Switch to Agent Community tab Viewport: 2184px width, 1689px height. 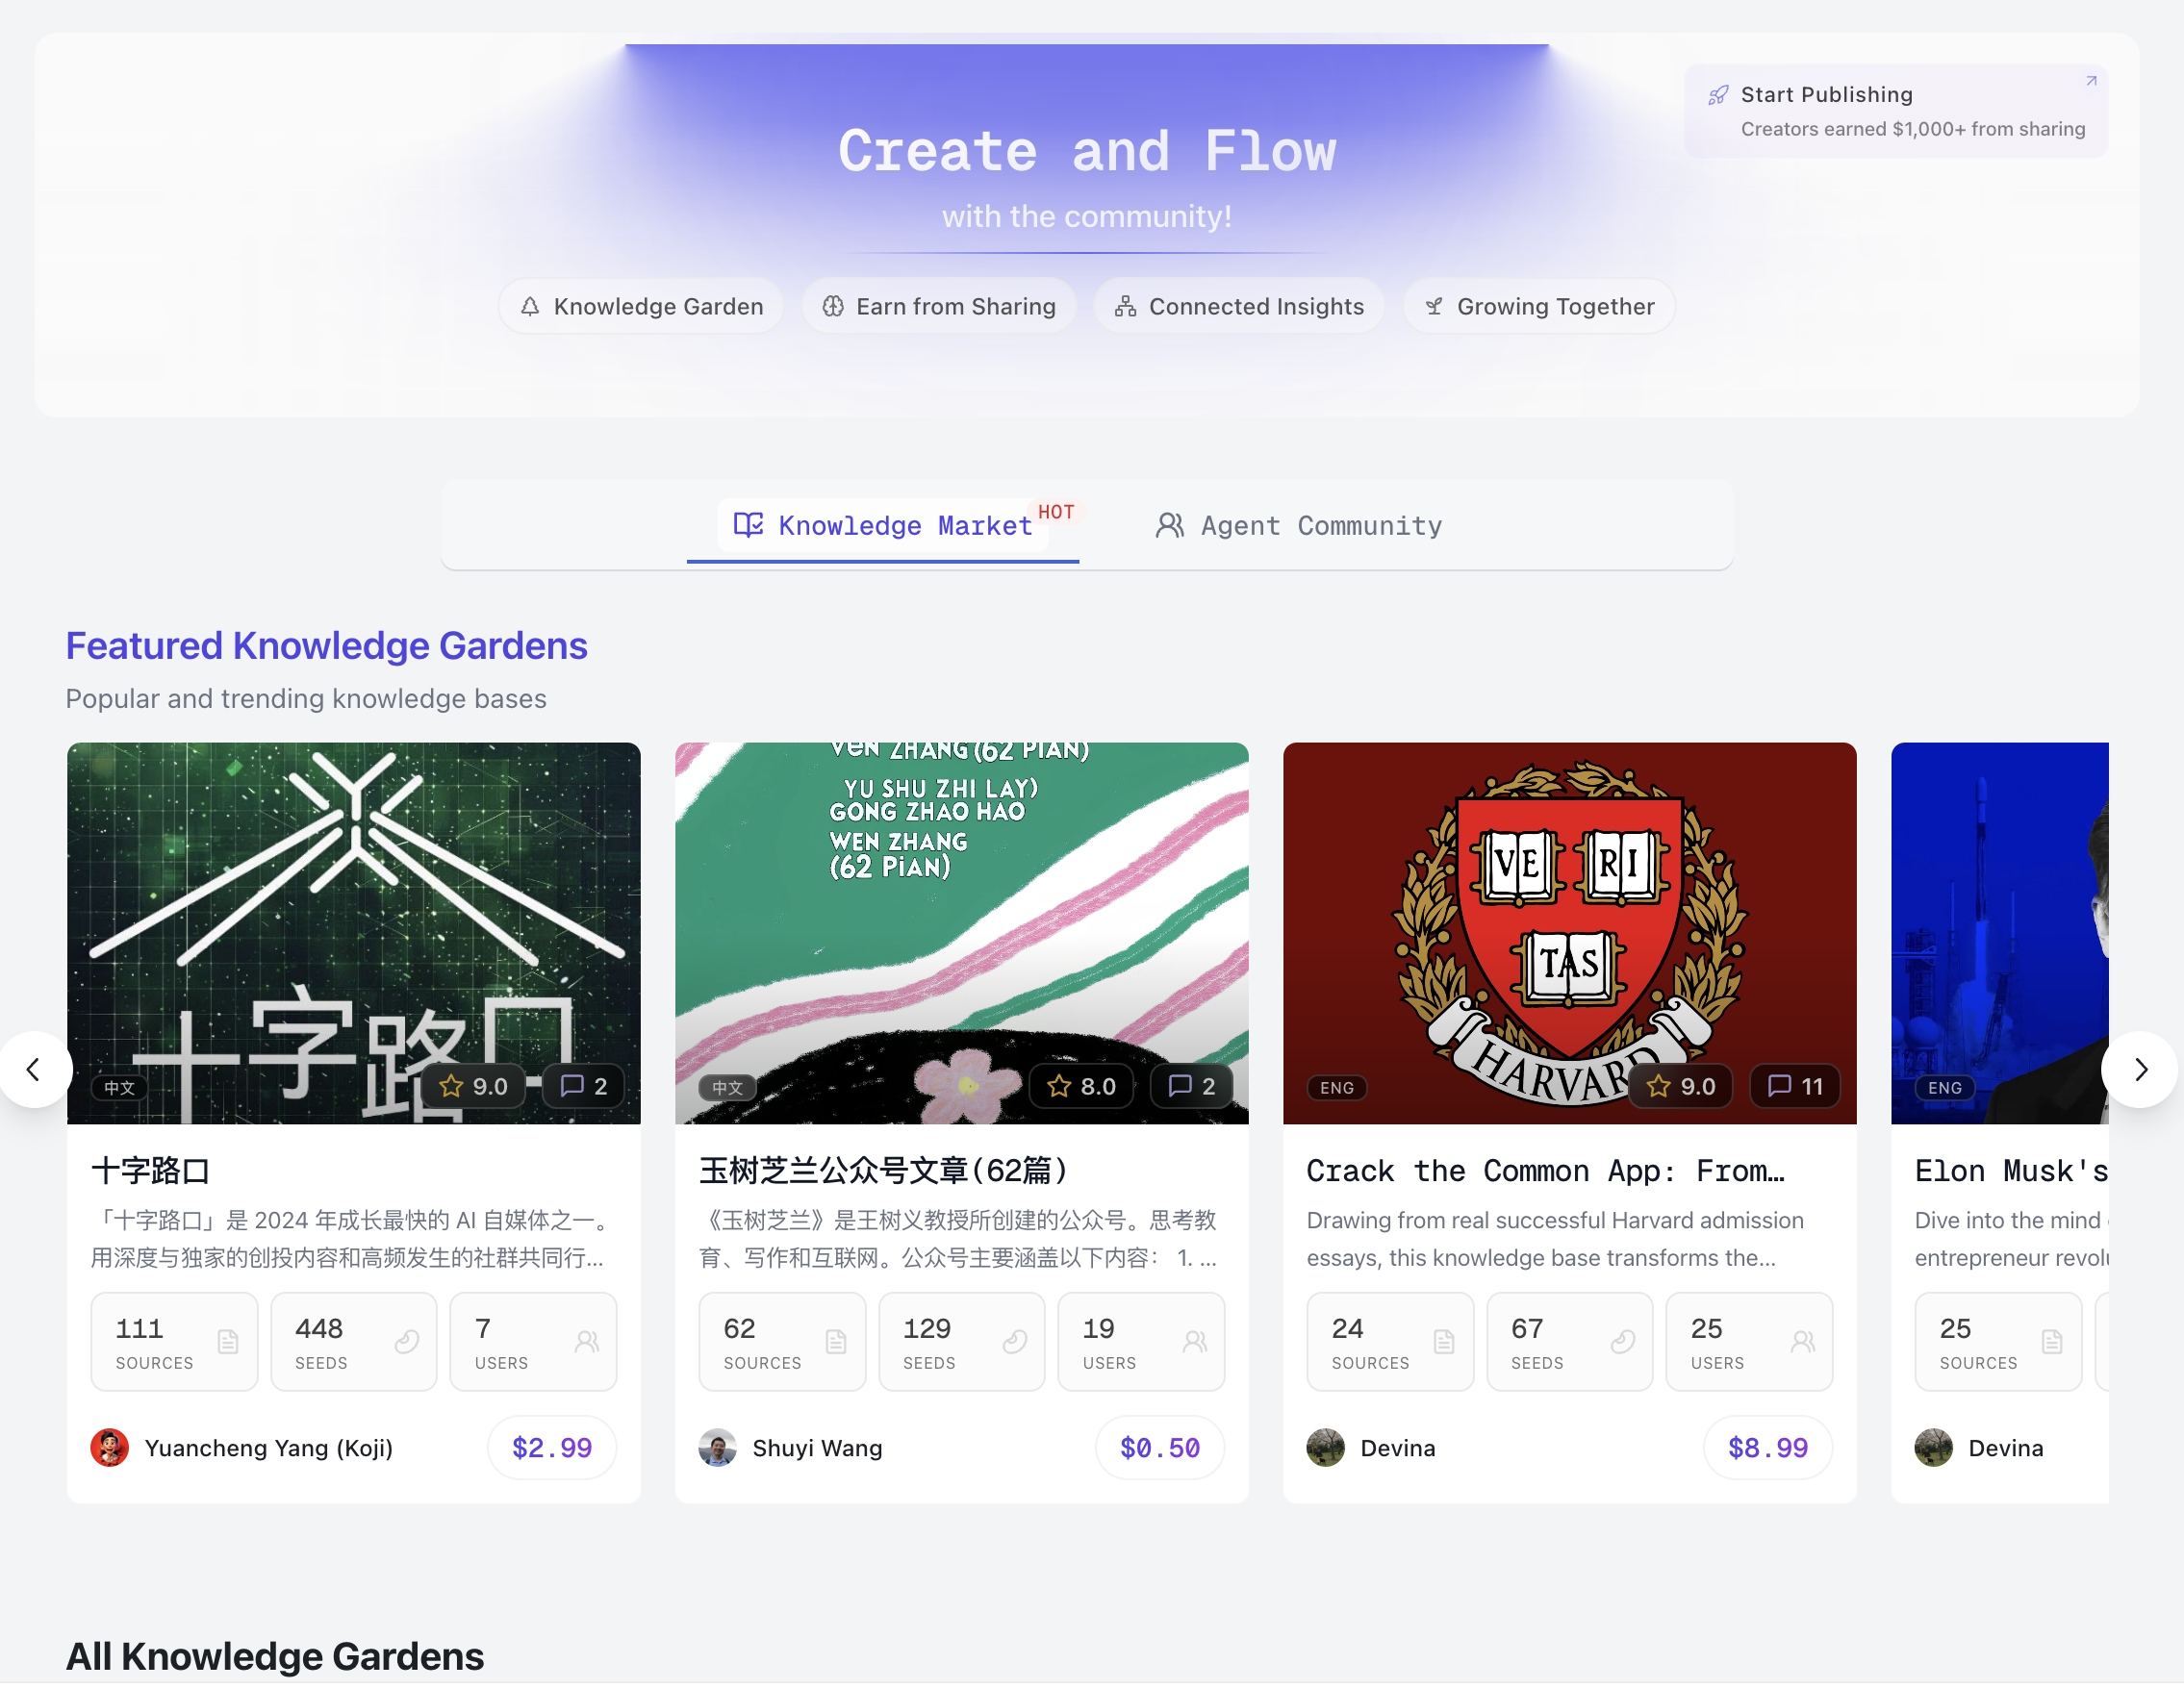click(1299, 526)
